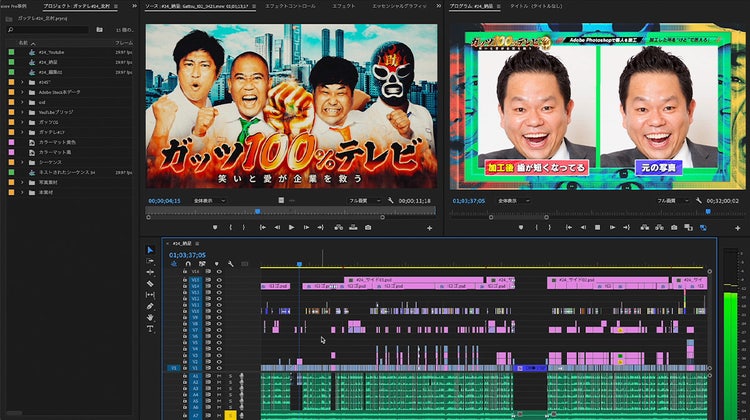
Task: Toggle lock on video track V1
Action: click(x=185, y=368)
